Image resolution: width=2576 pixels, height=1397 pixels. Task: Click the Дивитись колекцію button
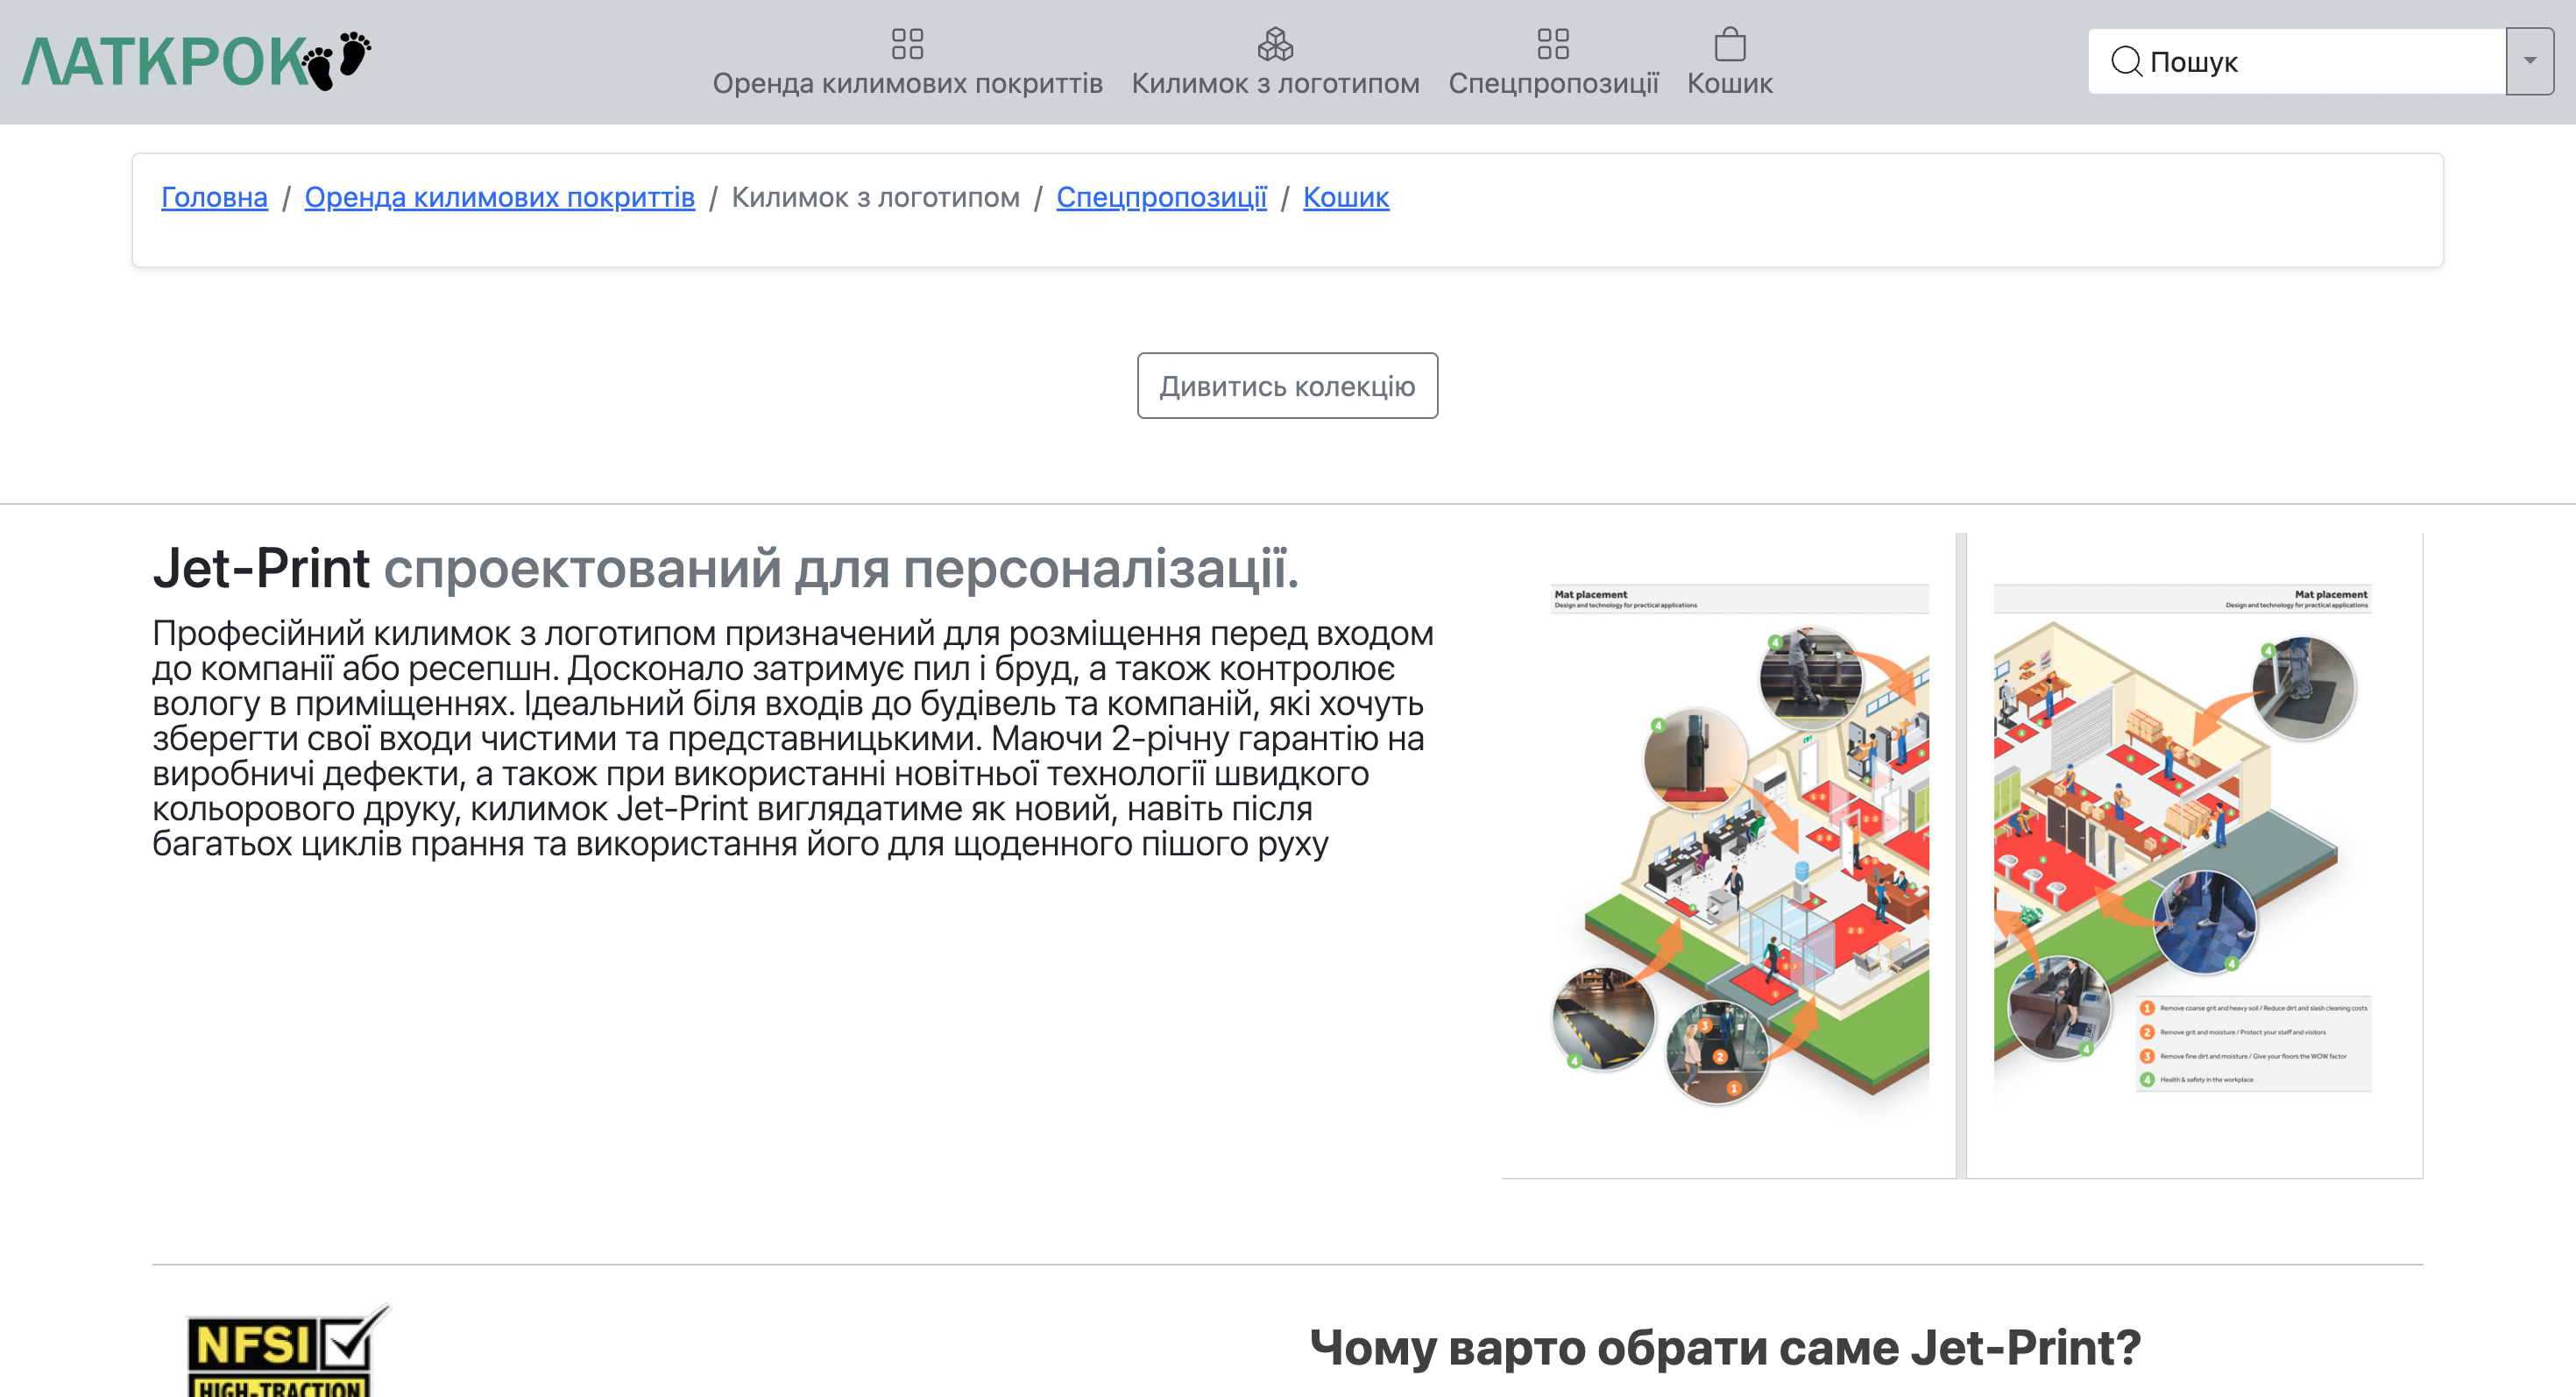point(1288,386)
